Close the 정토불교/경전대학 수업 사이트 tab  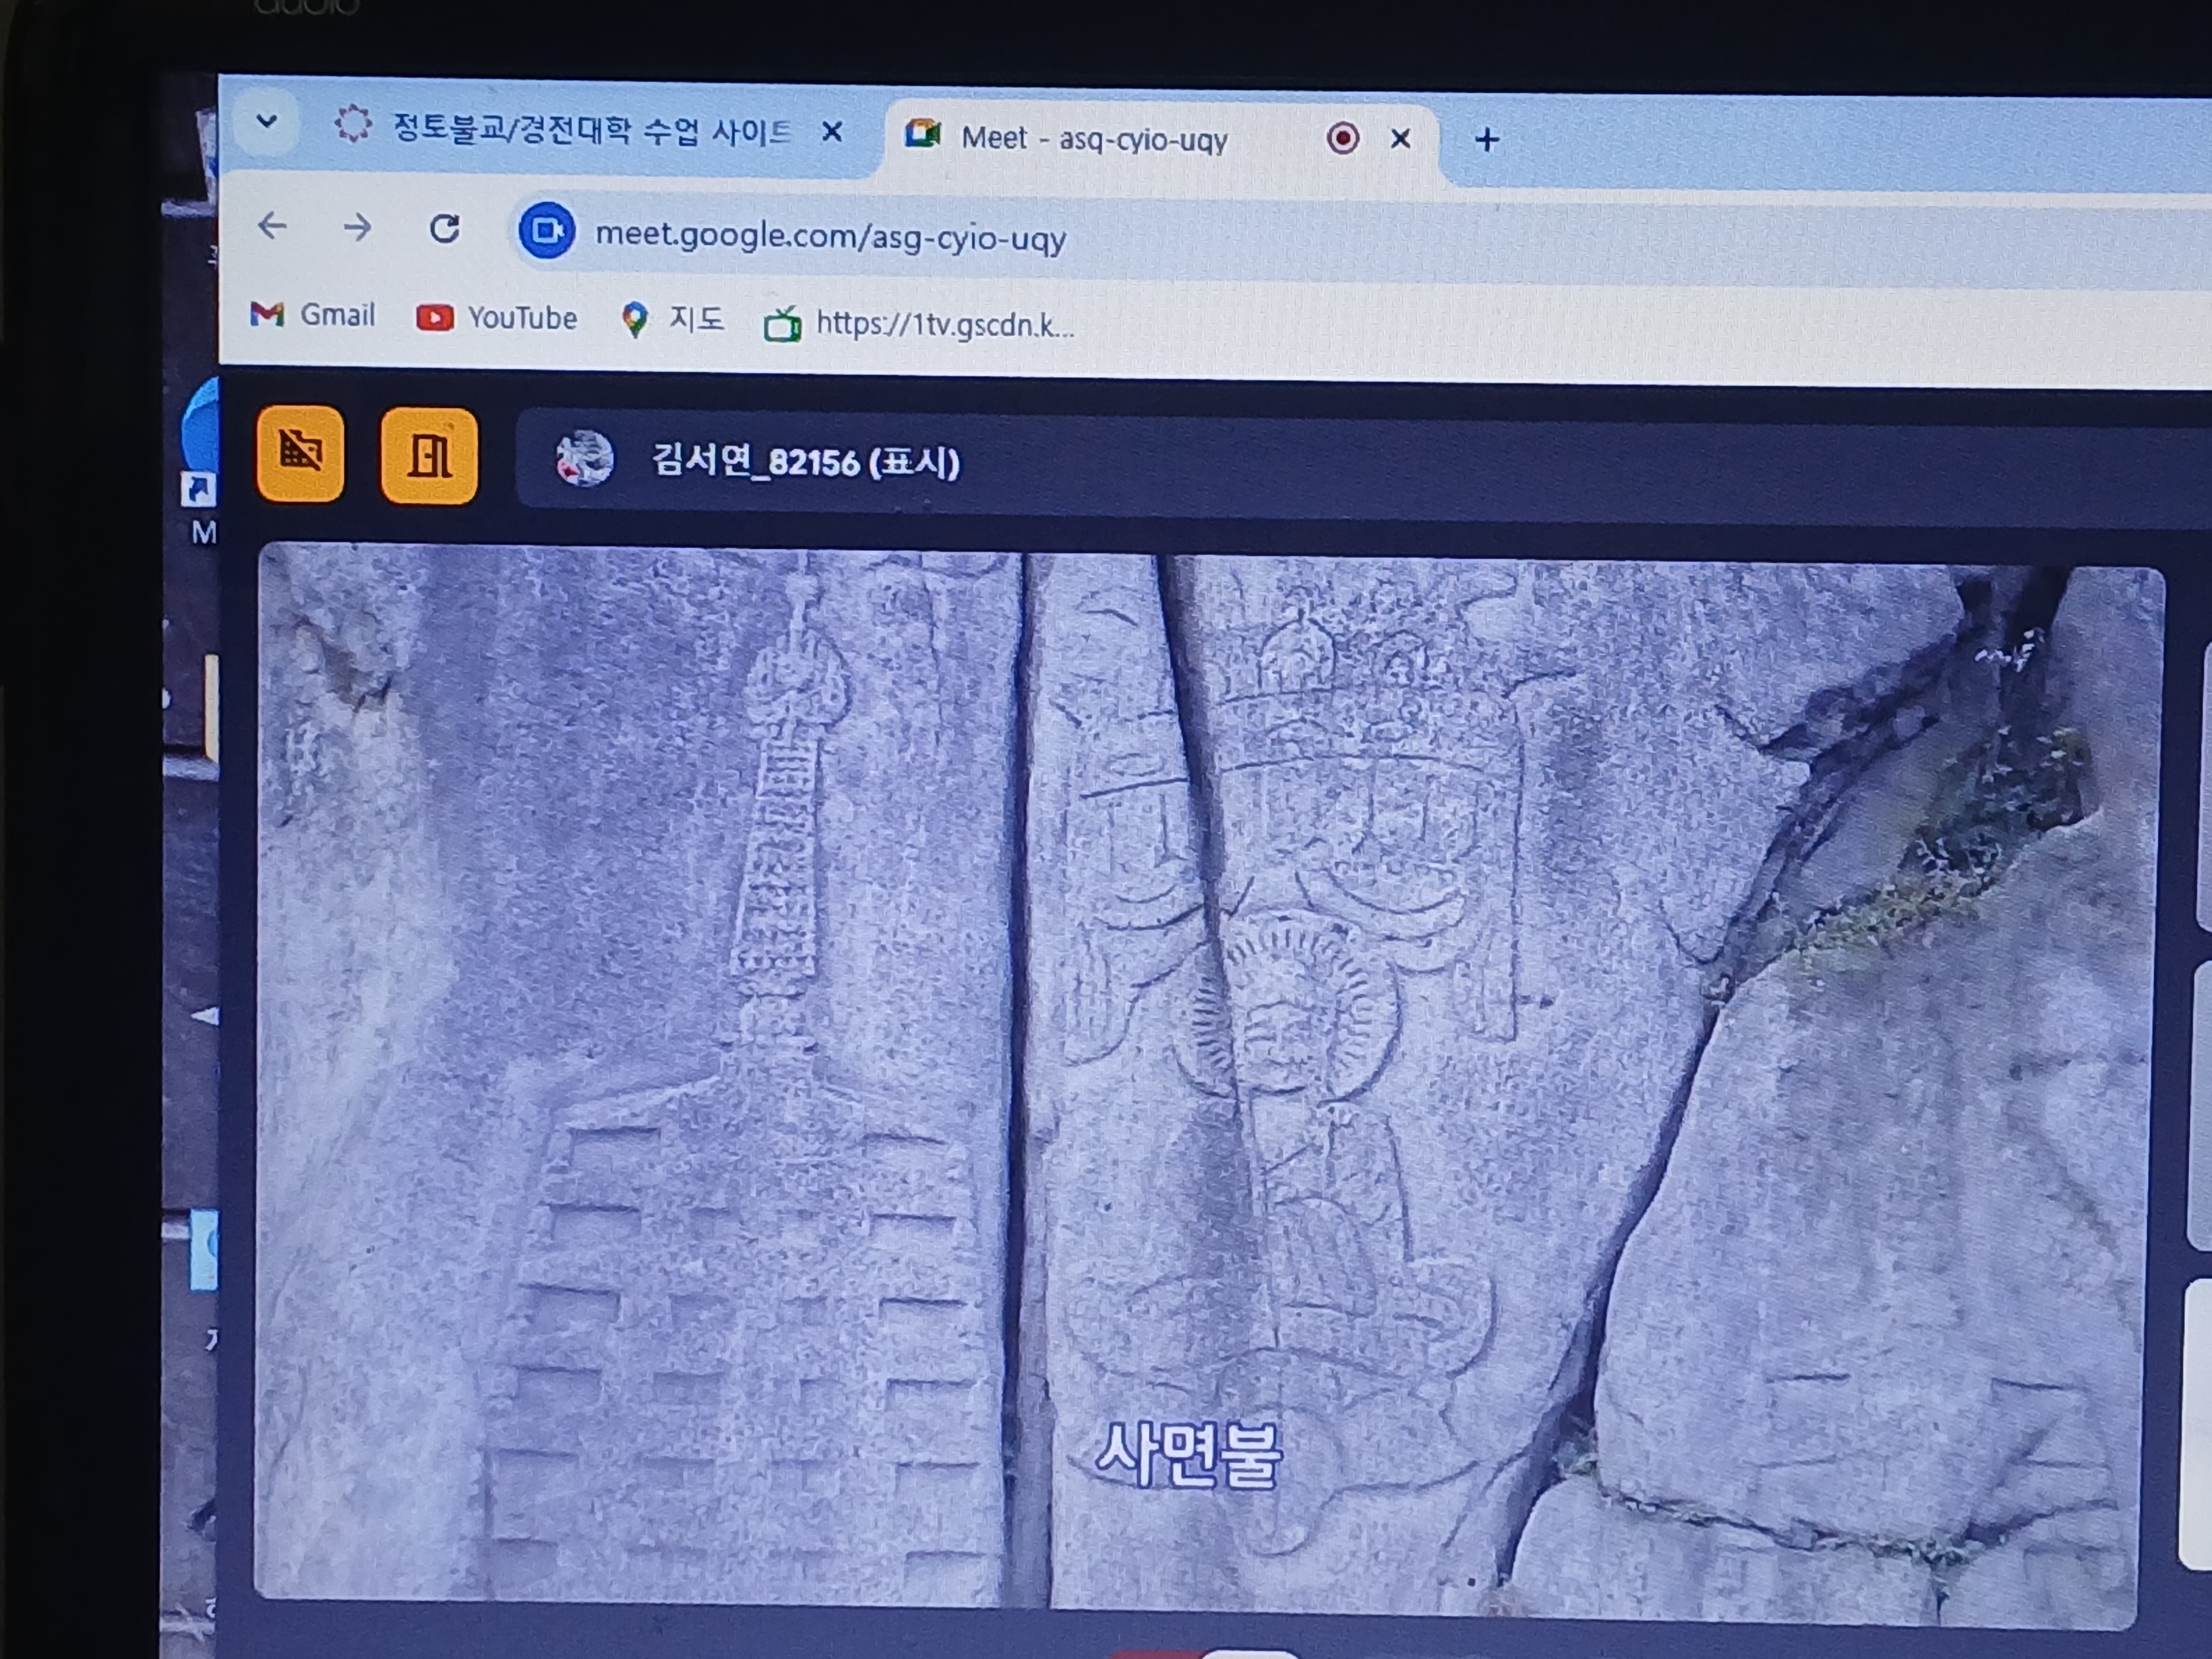pos(831,132)
